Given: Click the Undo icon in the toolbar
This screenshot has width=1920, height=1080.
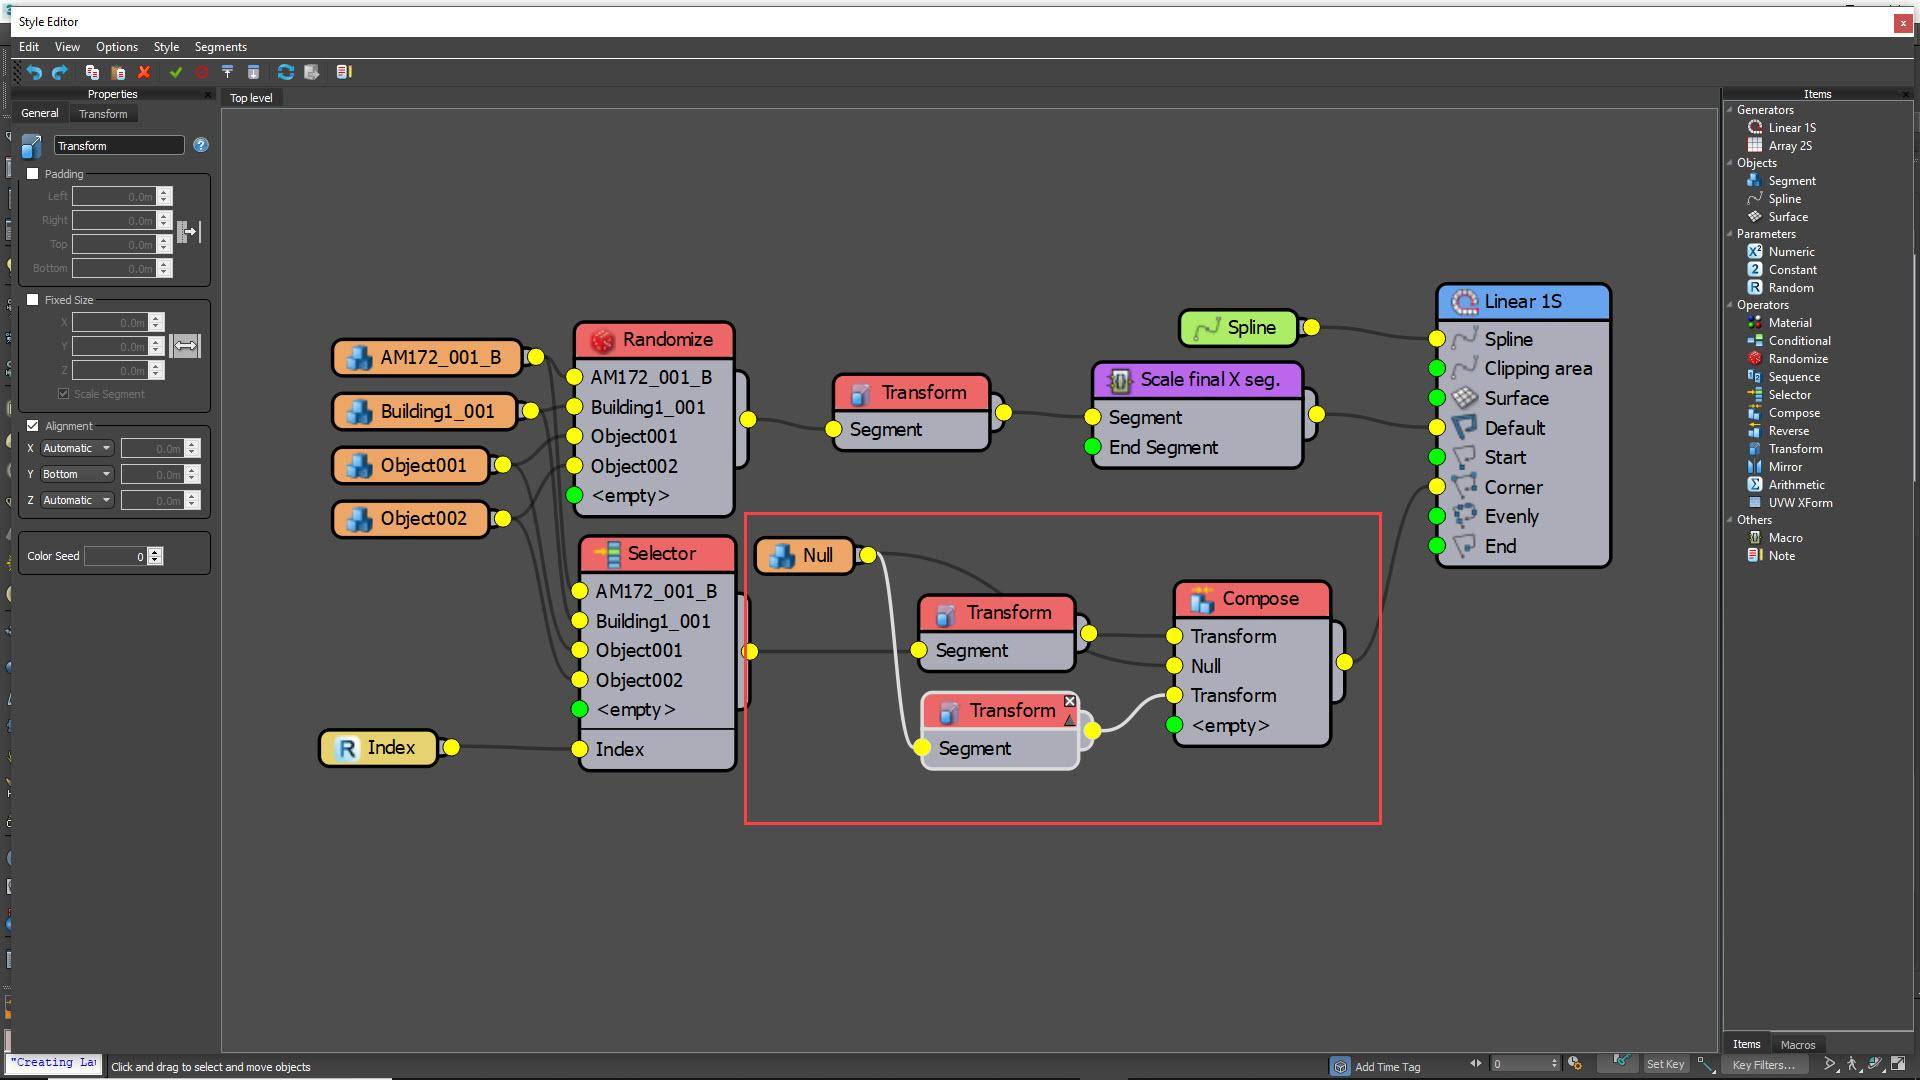Looking at the screenshot, I should [36, 72].
